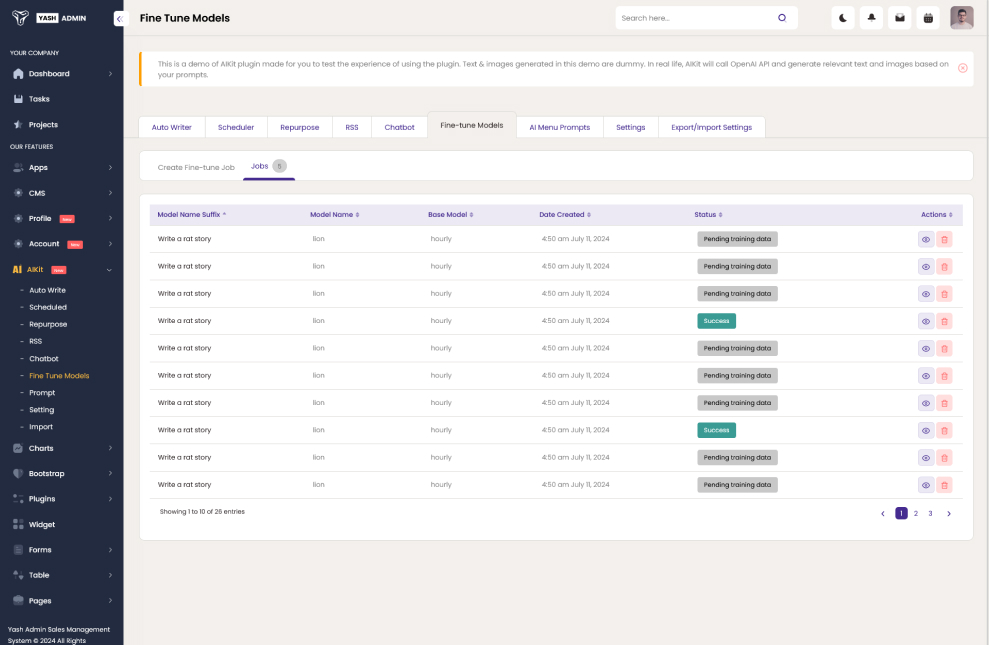Collapse the AIKit menu chevron
Screen dimensions: 989x645
[x=109, y=270]
